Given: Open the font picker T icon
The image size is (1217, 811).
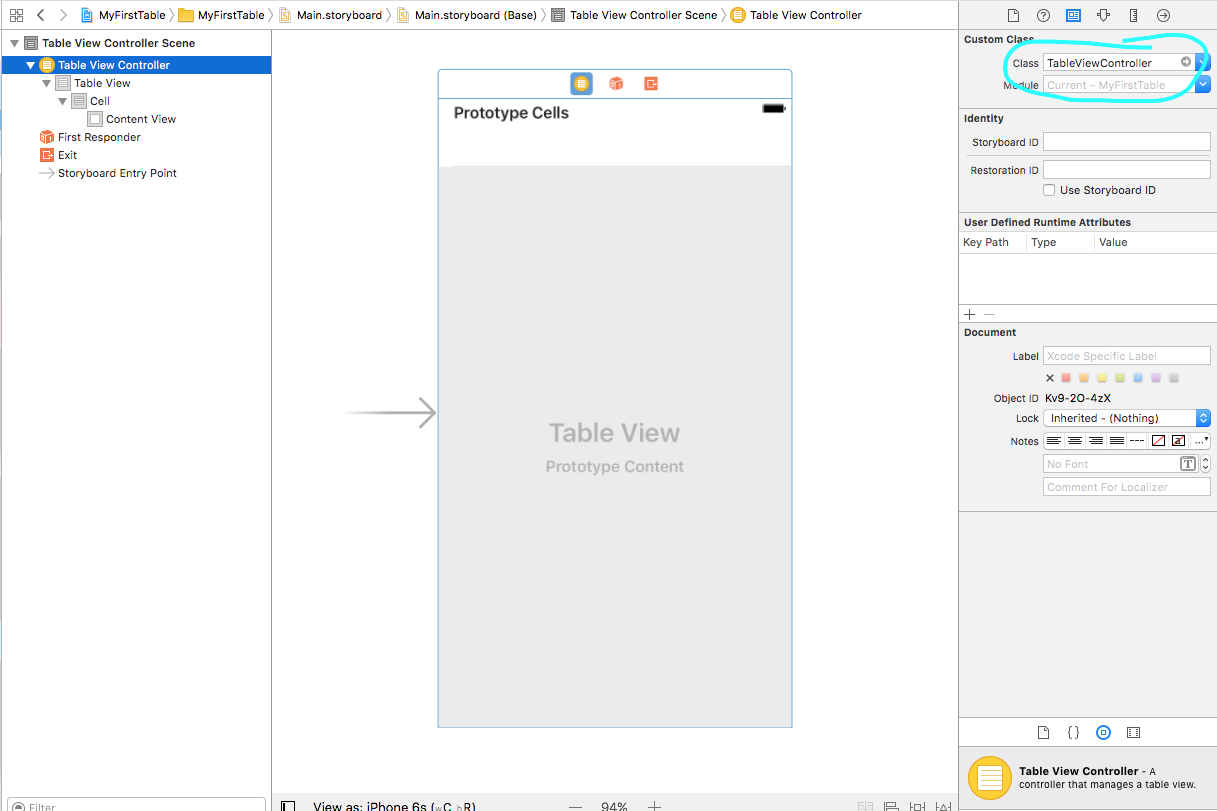Looking at the screenshot, I should (1188, 464).
